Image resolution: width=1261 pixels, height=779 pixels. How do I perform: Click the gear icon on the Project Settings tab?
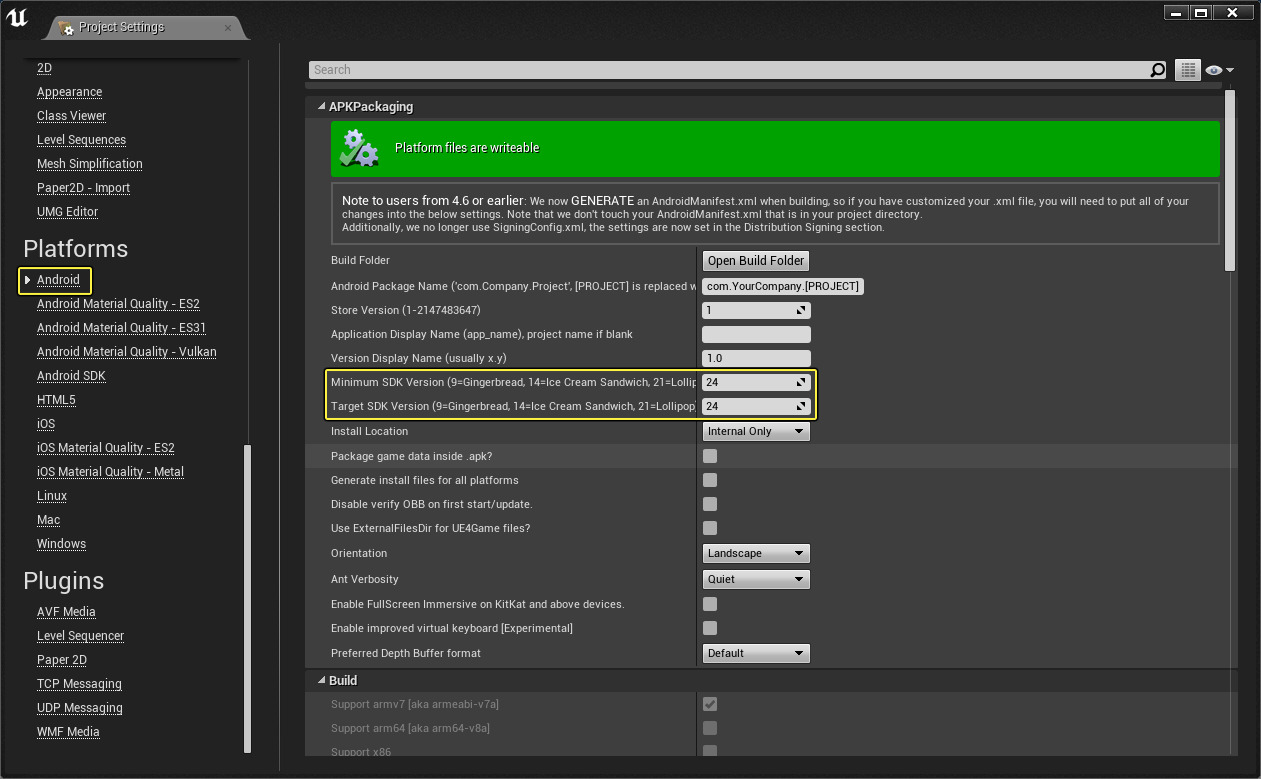68,27
